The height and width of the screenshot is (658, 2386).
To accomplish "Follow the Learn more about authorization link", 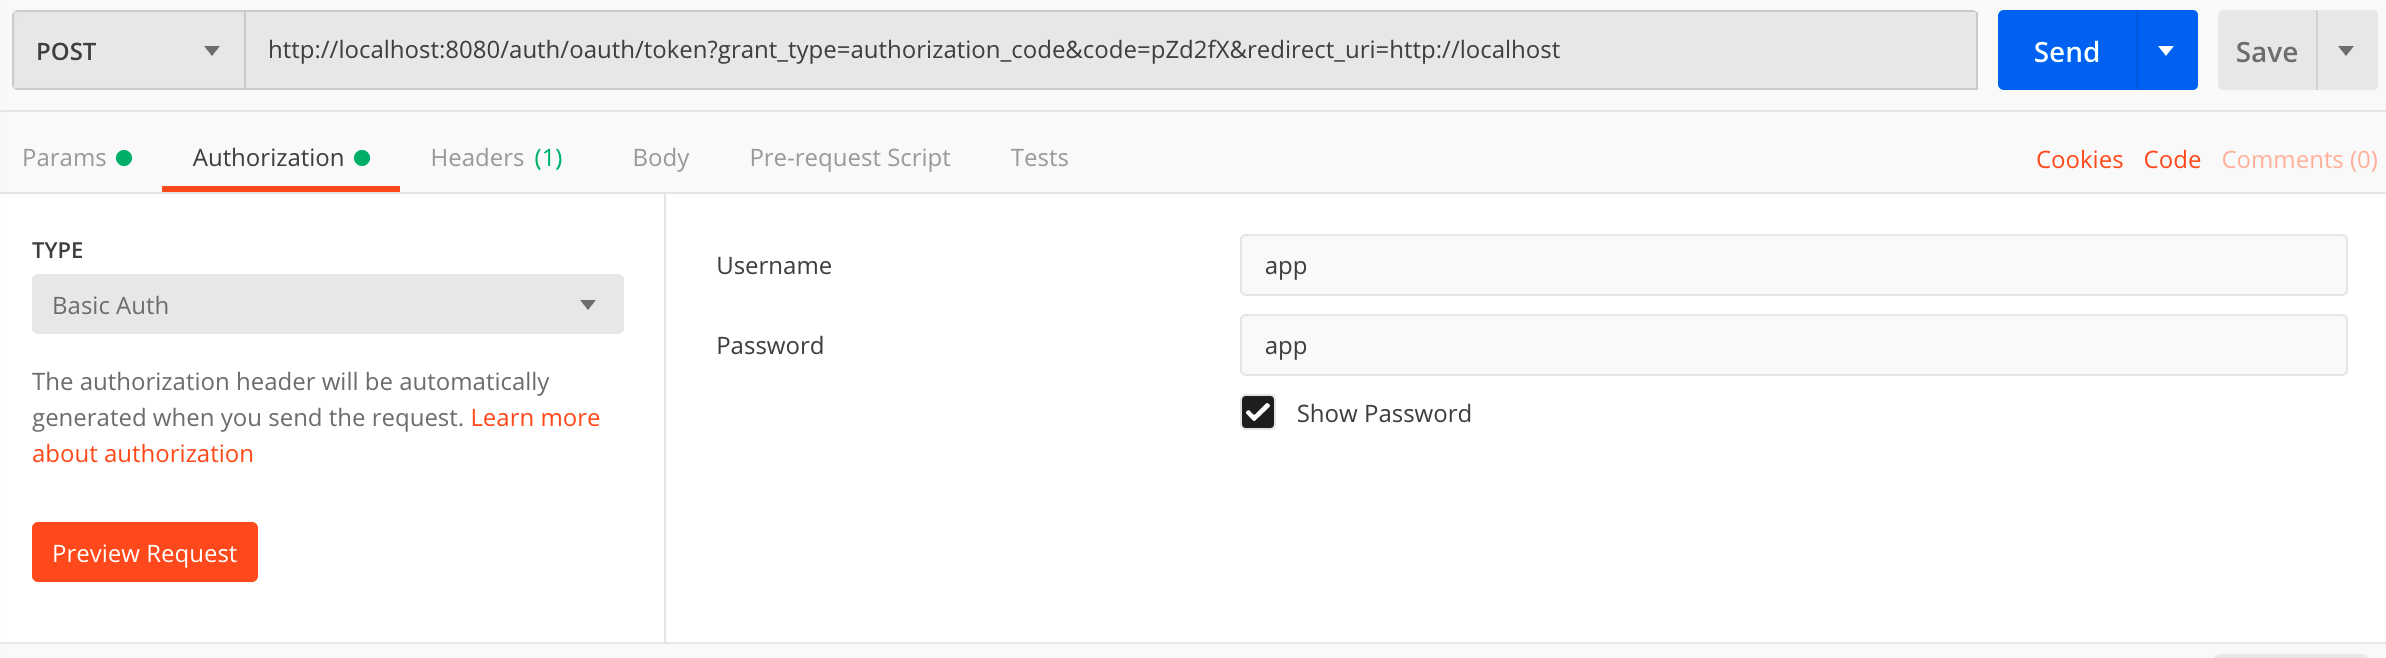I will (534, 418).
